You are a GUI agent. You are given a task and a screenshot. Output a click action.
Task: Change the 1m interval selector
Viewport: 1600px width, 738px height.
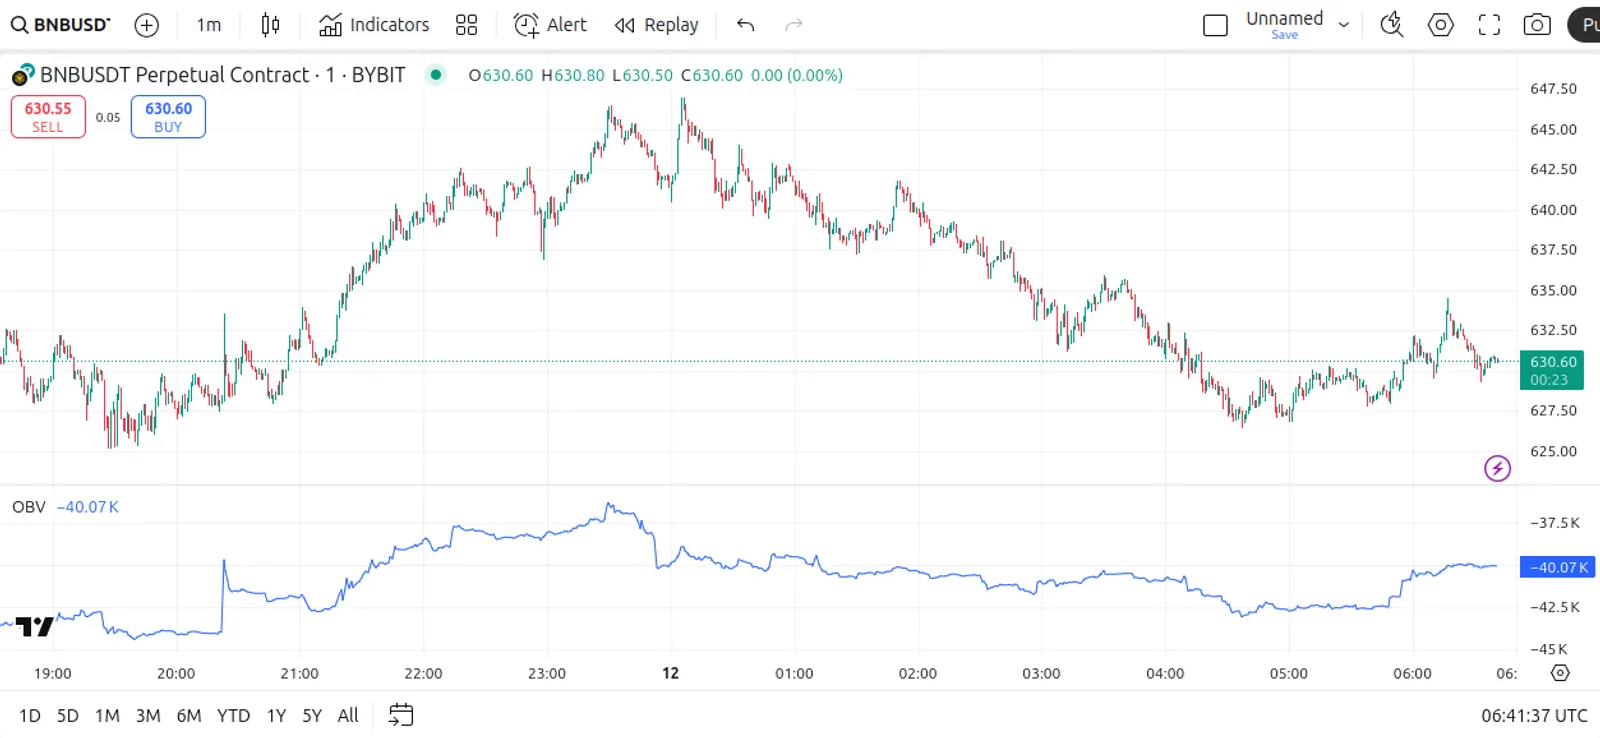coord(209,25)
